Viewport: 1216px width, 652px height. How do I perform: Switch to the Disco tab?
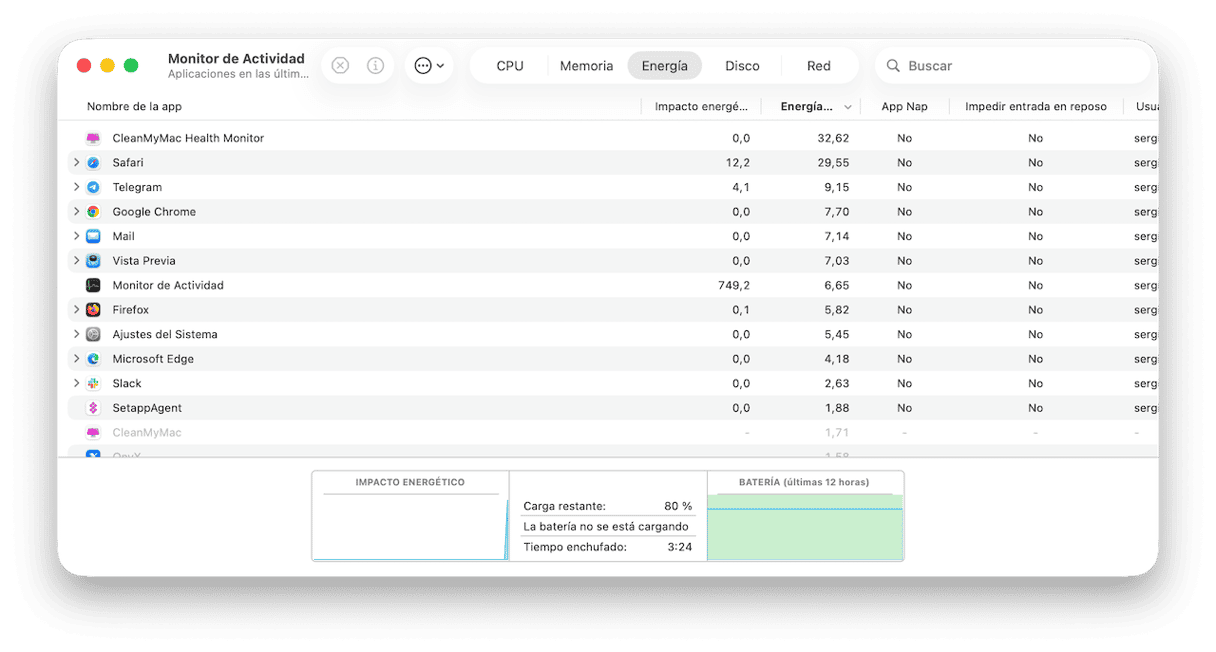[x=742, y=66]
